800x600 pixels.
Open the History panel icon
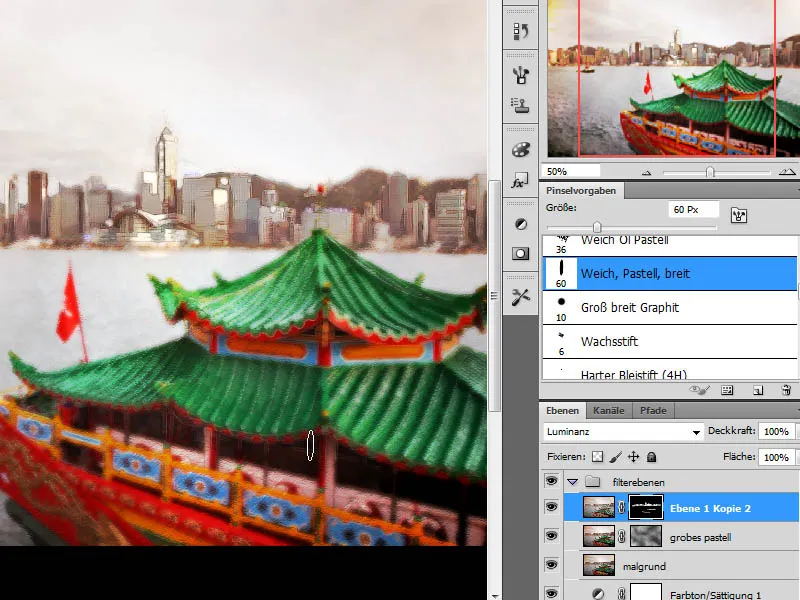pyautogui.click(x=520, y=31)
